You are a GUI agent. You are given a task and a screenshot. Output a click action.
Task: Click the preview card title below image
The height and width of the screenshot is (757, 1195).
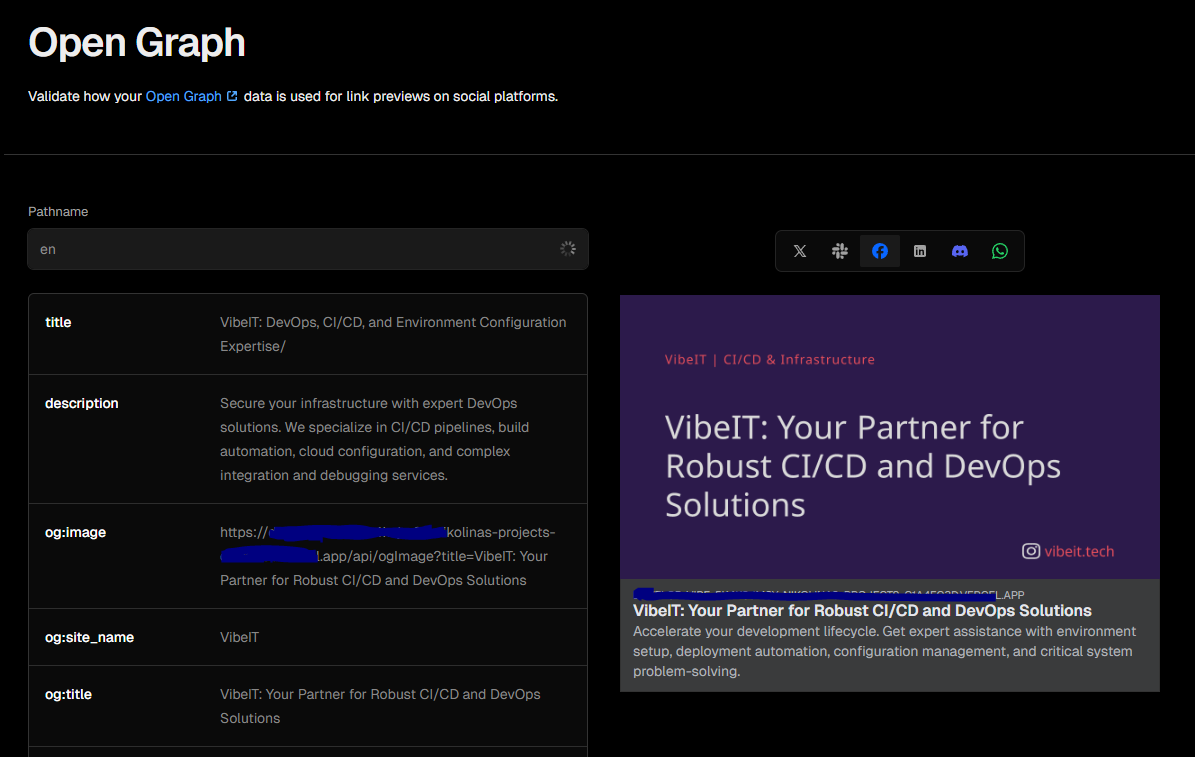(x=862, y=611)
